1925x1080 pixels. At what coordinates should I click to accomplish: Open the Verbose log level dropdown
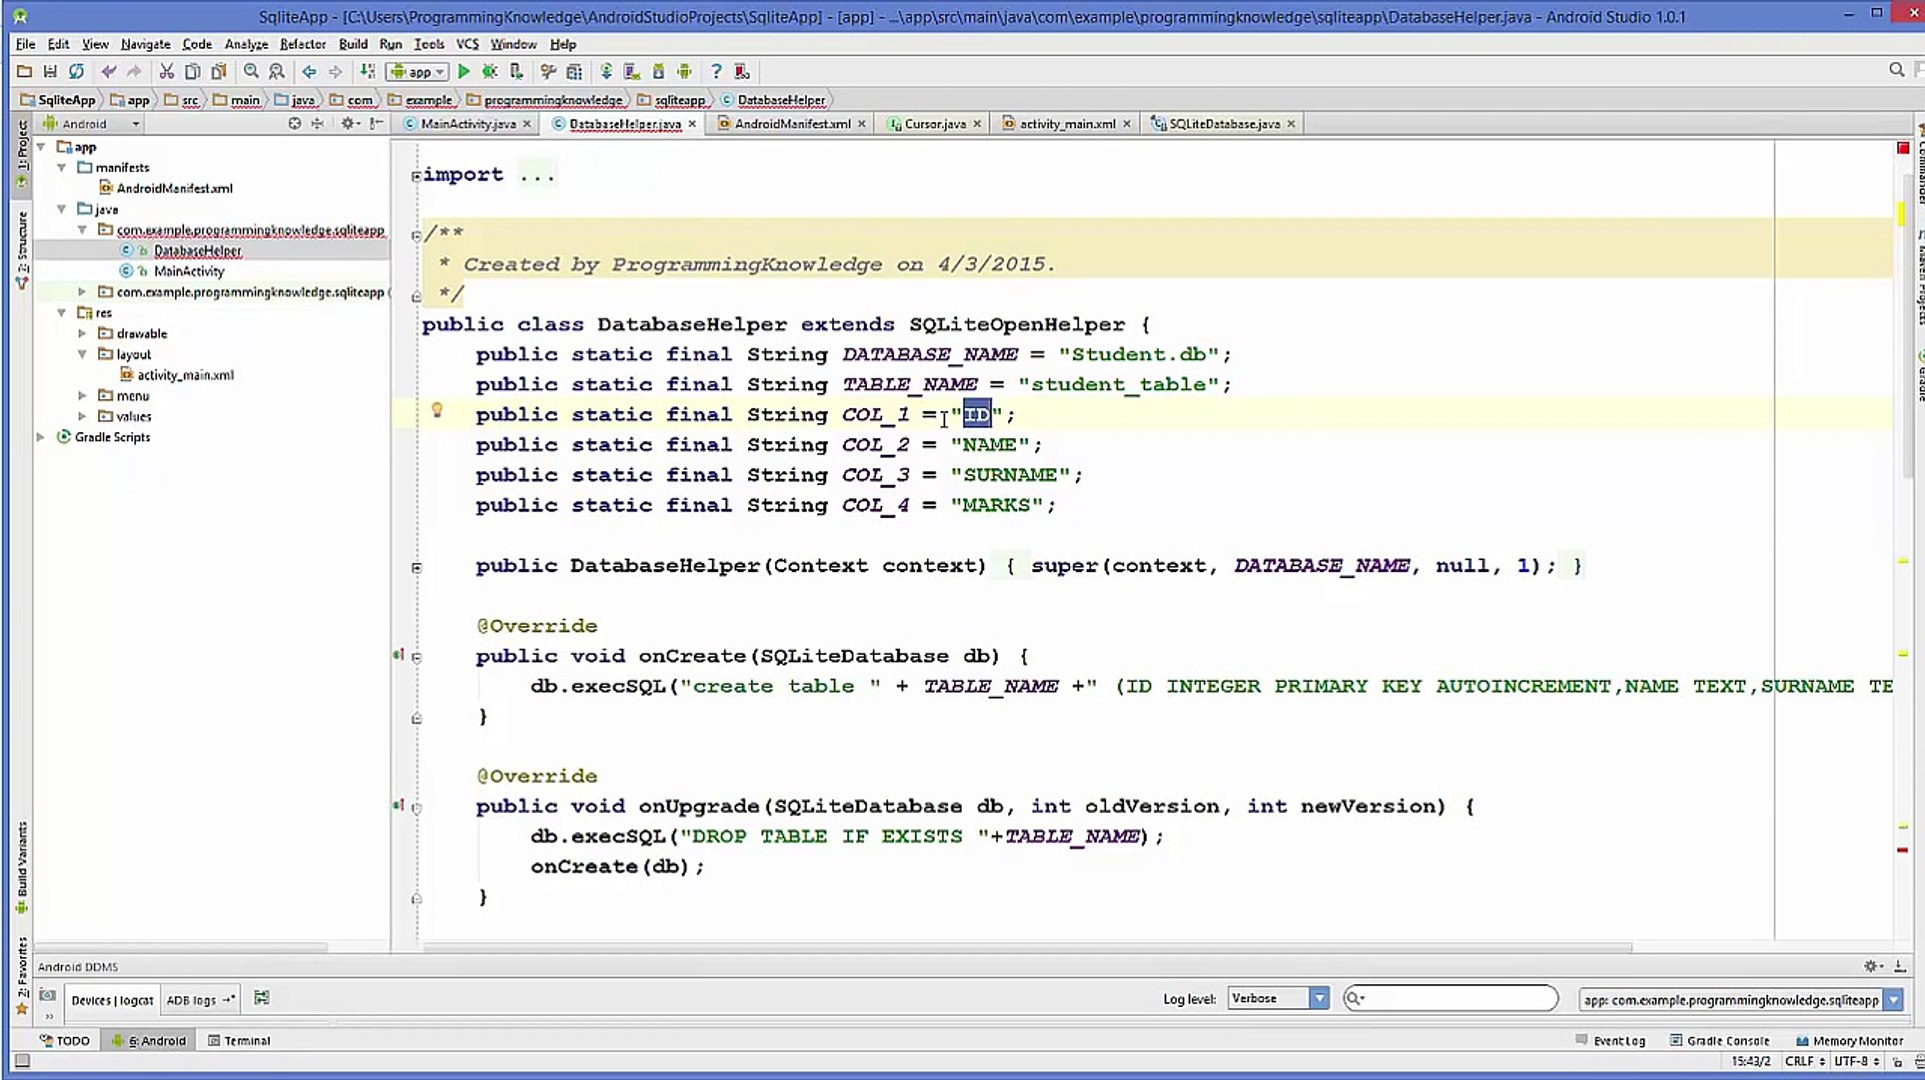(x=1278, y=998)
